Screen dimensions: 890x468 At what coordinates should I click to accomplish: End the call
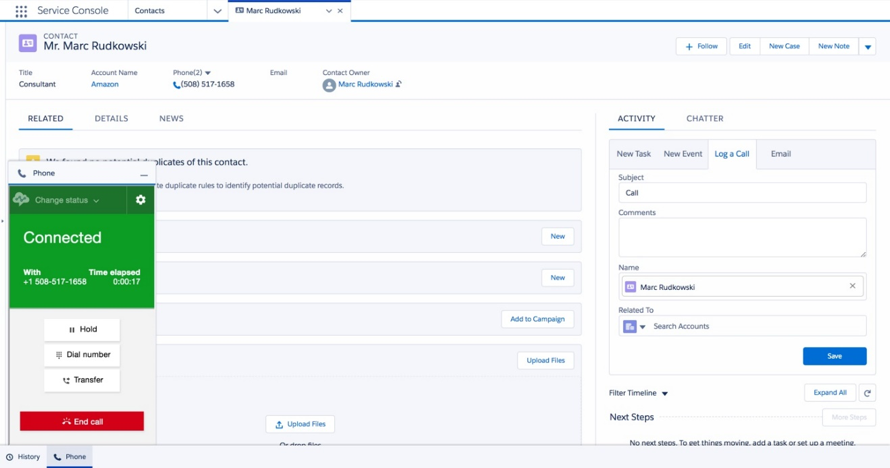(82, 421)
